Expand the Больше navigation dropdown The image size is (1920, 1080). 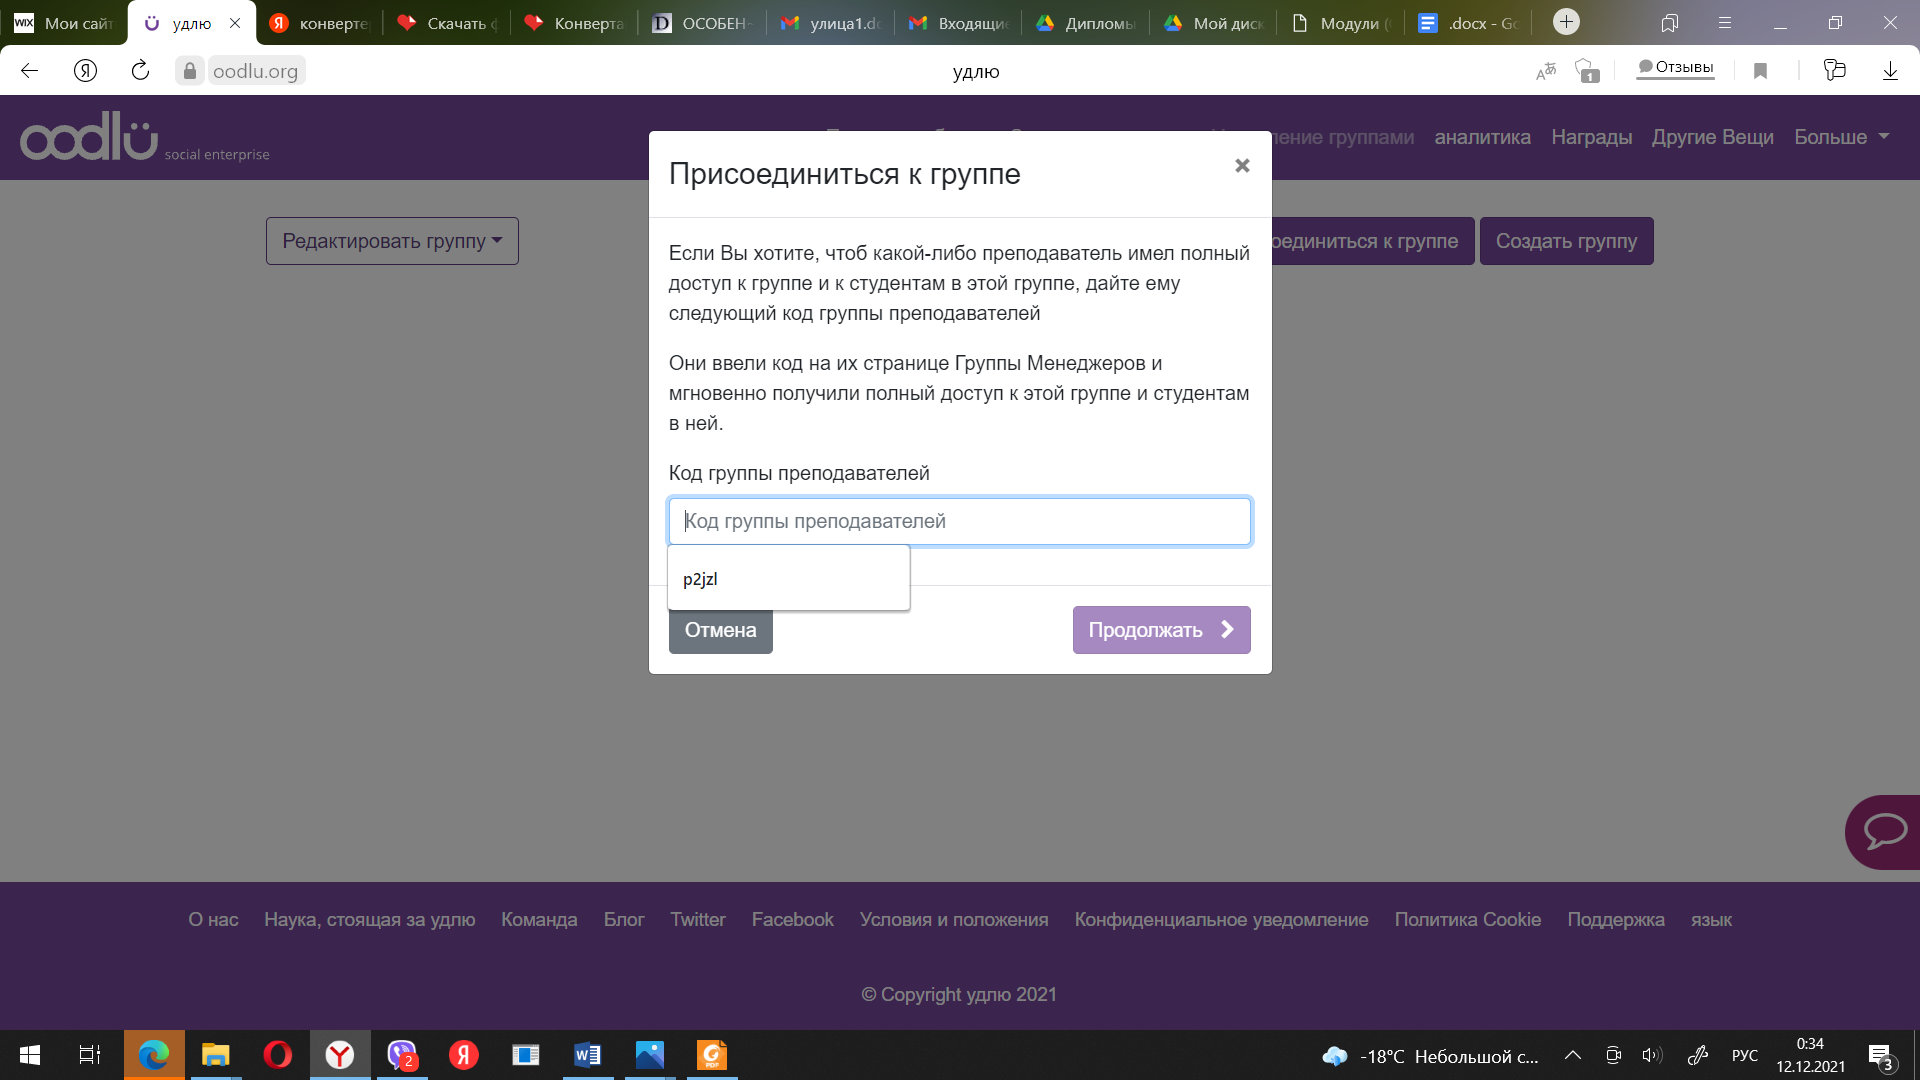pos(1841,137)
